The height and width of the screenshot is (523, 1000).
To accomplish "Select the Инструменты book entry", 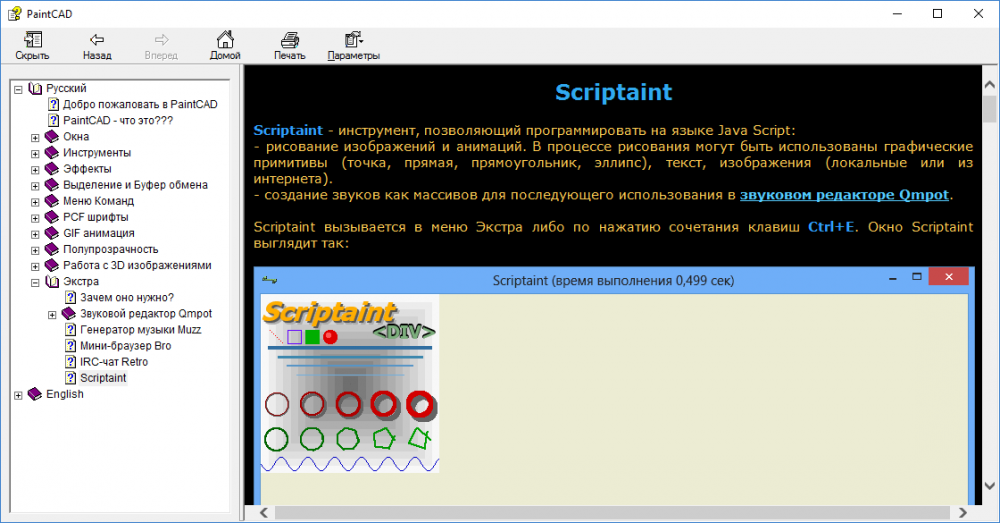I will 97,152.
